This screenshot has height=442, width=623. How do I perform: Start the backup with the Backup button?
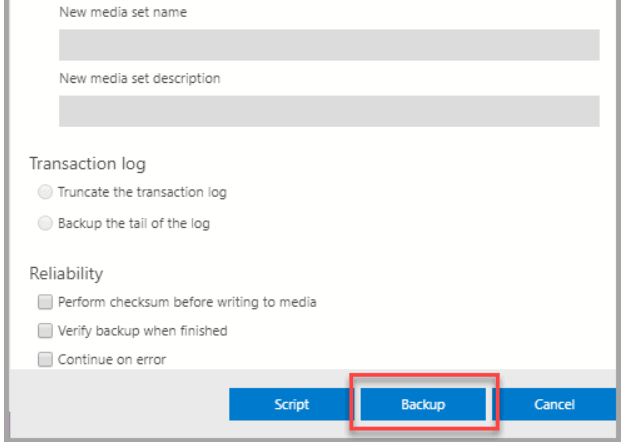point(423,405)
